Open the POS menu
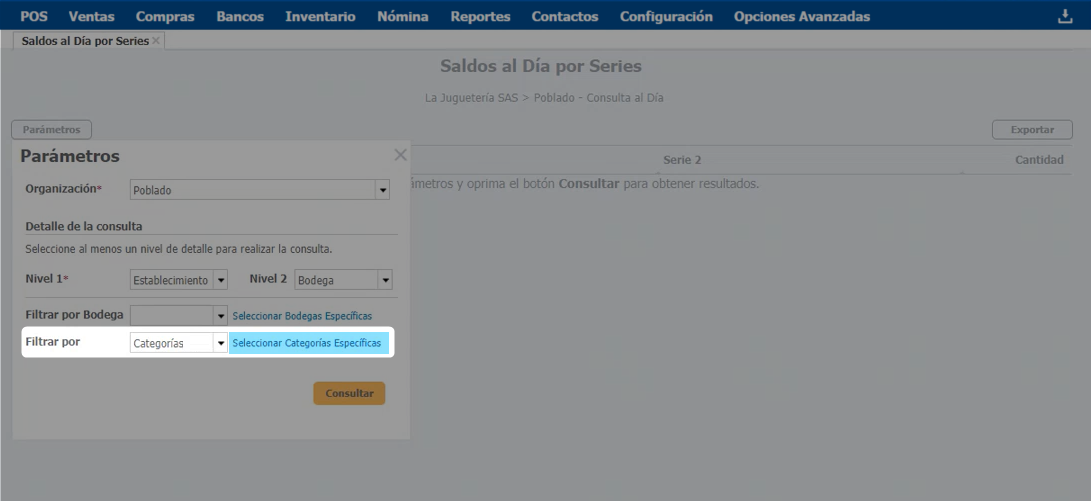The width and height of the screenshot is (1091, 501). point(34,16)
